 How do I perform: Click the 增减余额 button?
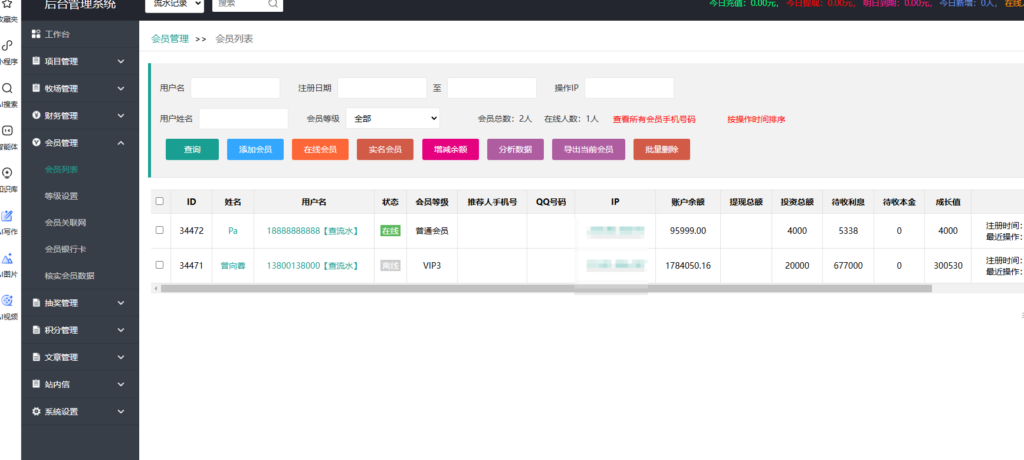click(x=451, y=150)
